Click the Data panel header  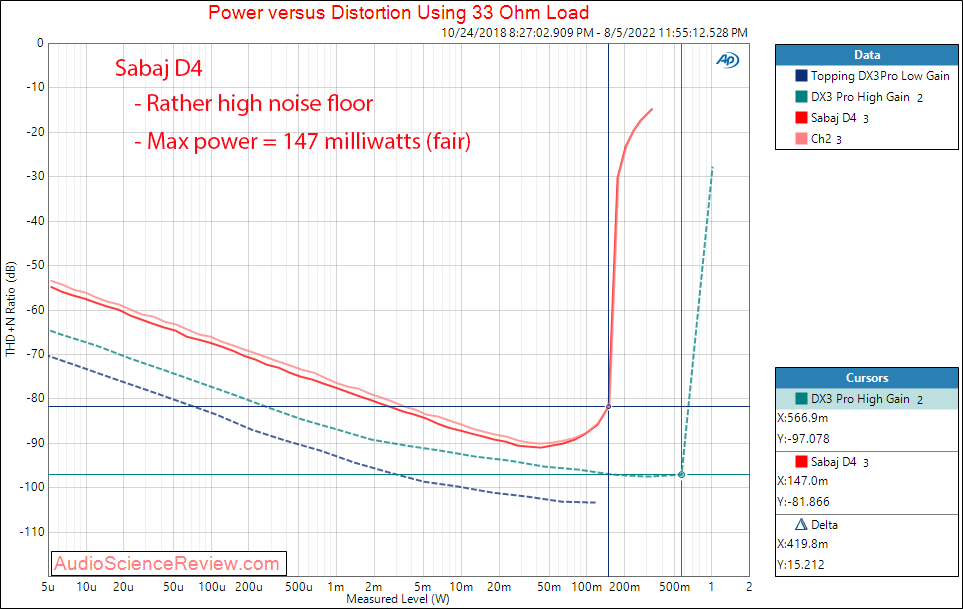point(867,55)
